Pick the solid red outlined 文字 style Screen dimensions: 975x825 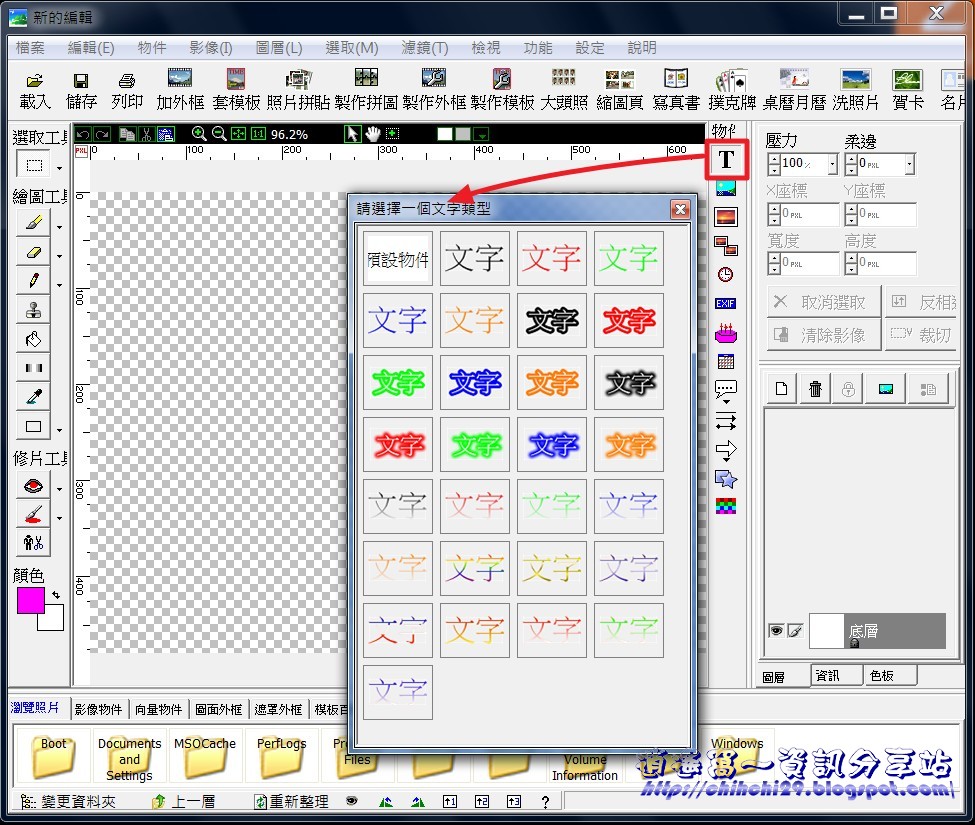(x=629, y=321)
